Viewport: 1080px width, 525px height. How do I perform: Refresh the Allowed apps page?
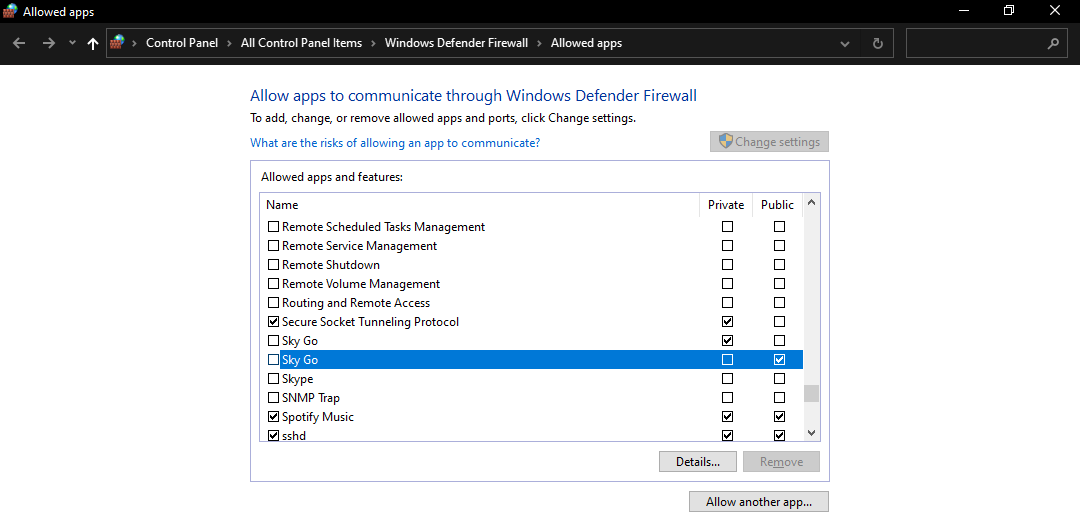(x=877, y=44)
